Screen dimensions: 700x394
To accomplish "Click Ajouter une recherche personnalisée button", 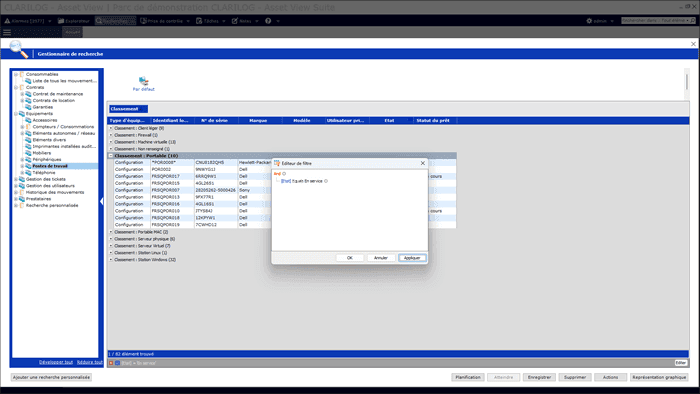I will coord(51,377).
